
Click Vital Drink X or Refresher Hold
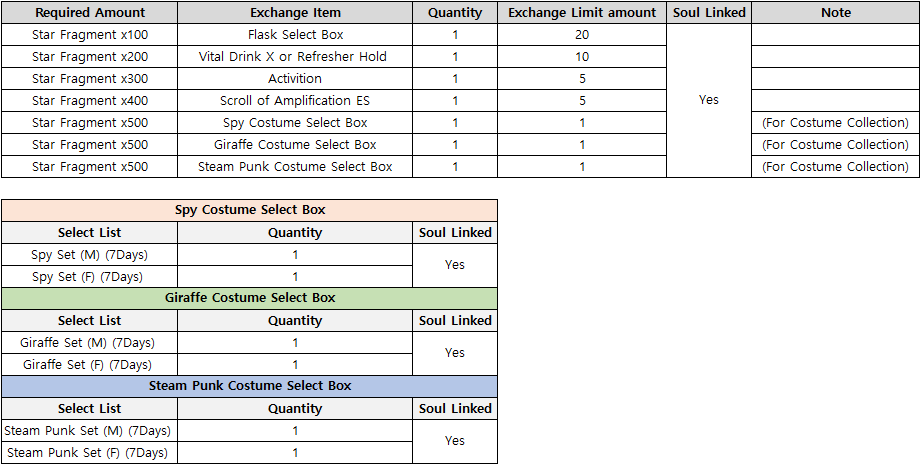pos(295,57)
